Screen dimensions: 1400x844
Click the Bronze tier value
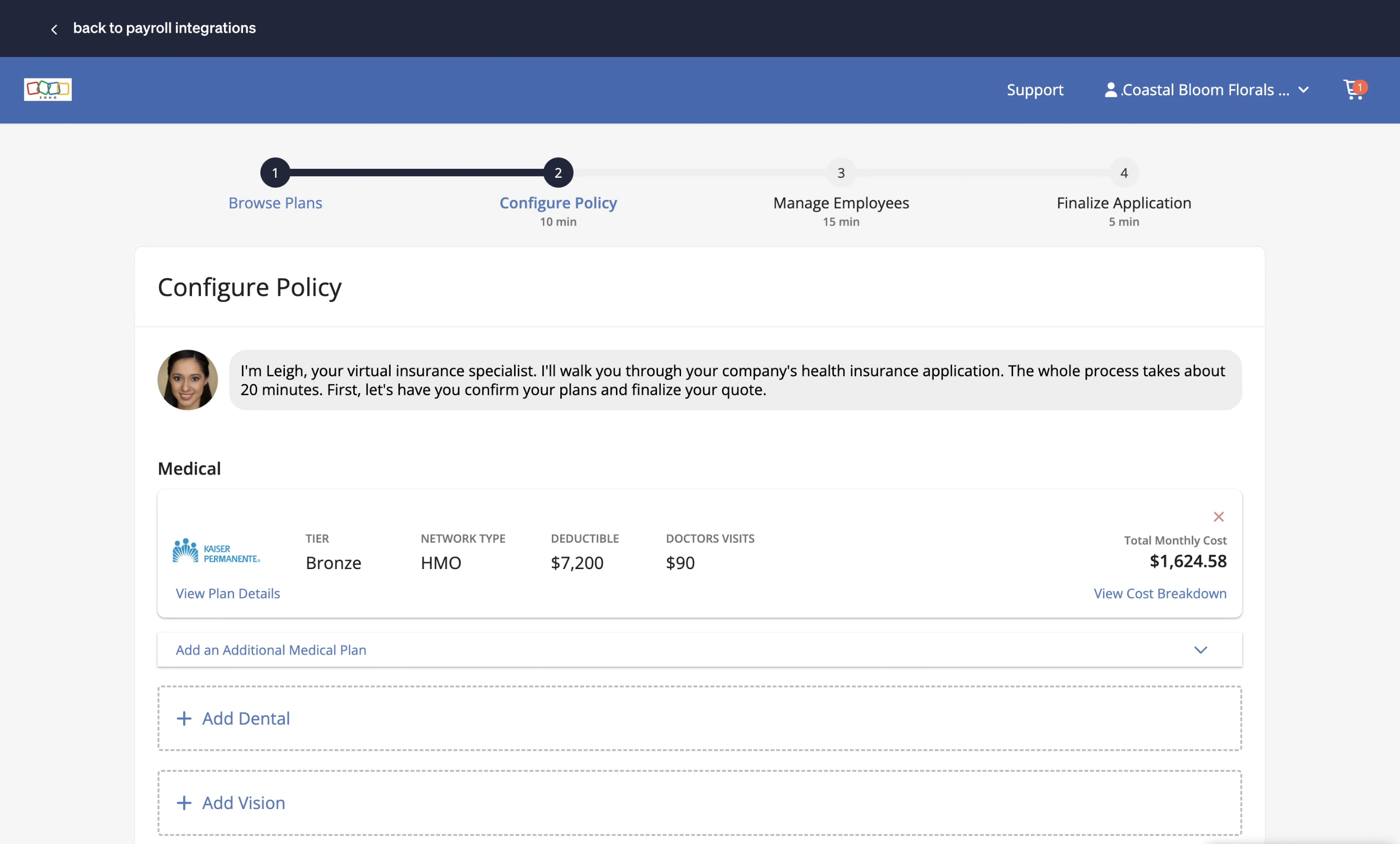point(333,563)
